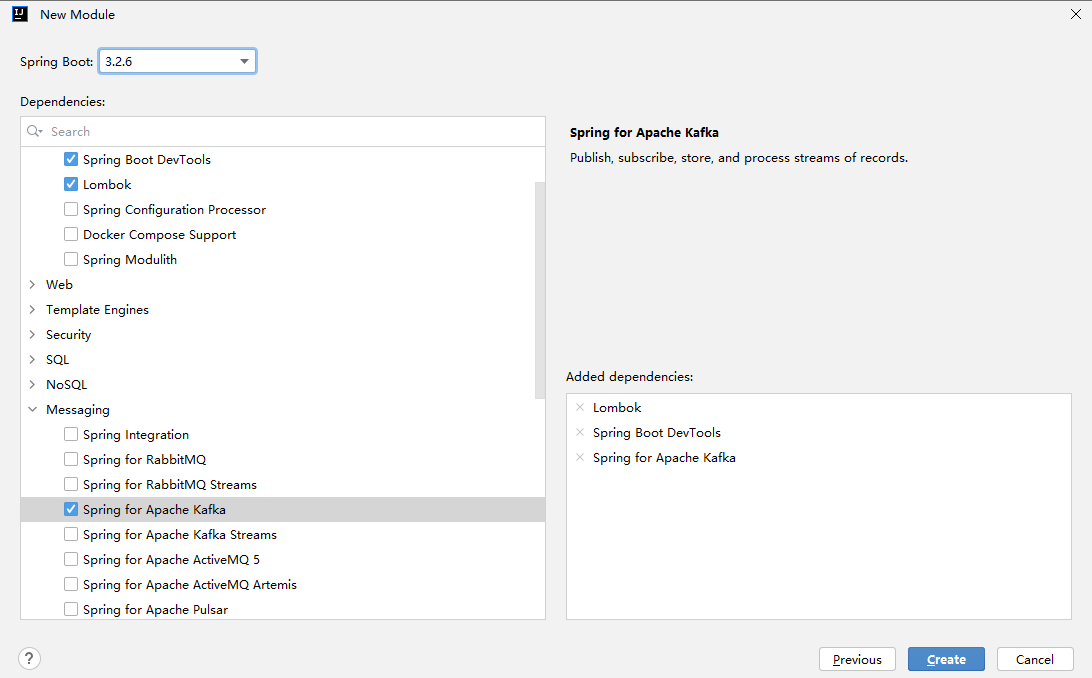This screenshot has width=1092, height=678.
Task: Click the help question mark icon
Action: (29, 658)
